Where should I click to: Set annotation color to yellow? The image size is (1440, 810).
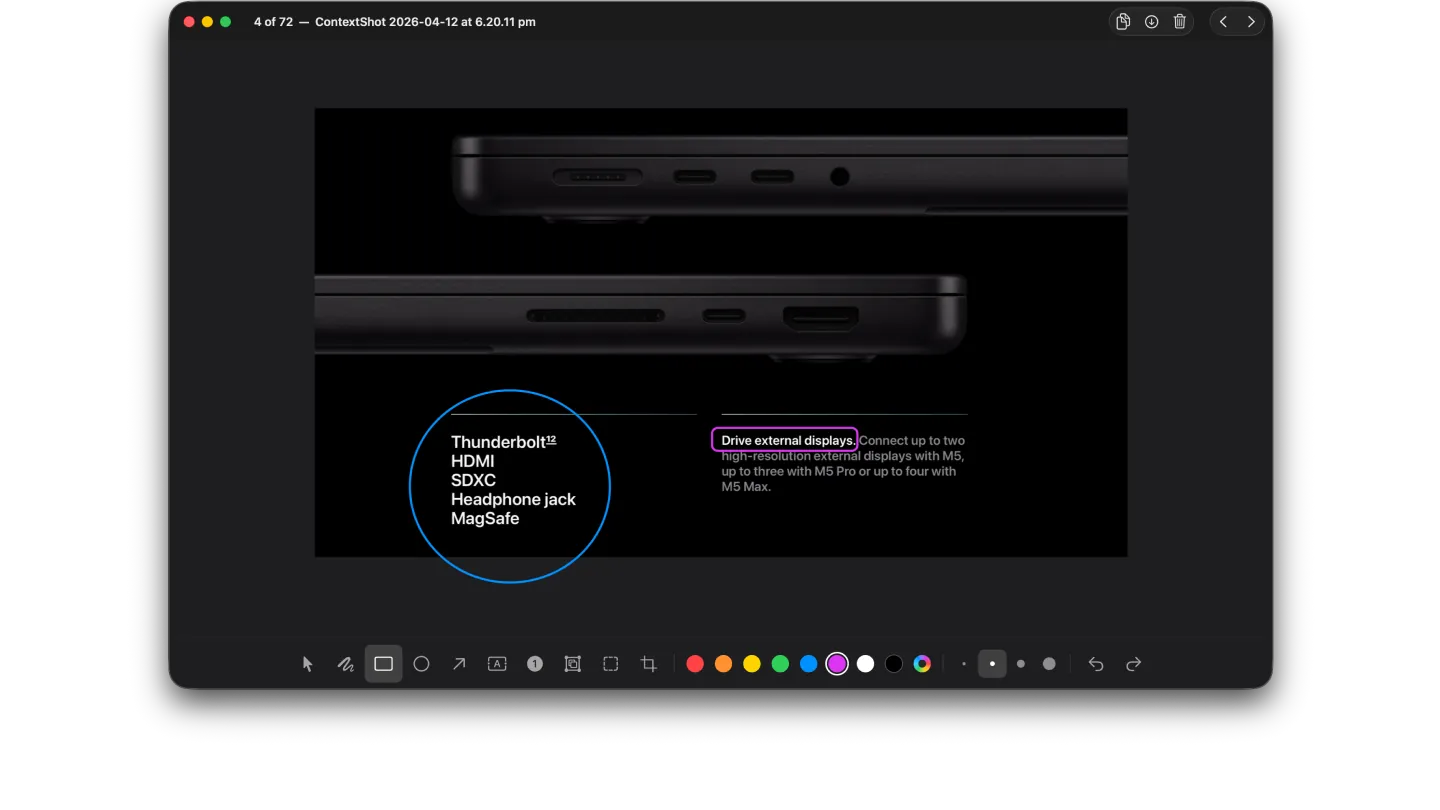[x=752, y=664]
